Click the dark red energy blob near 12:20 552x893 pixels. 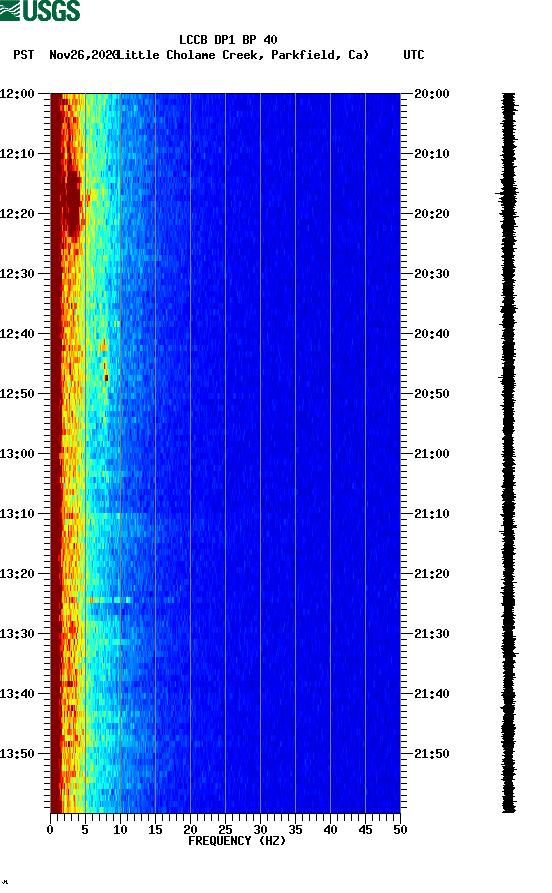pyautogui.click(x=72, y=202)
